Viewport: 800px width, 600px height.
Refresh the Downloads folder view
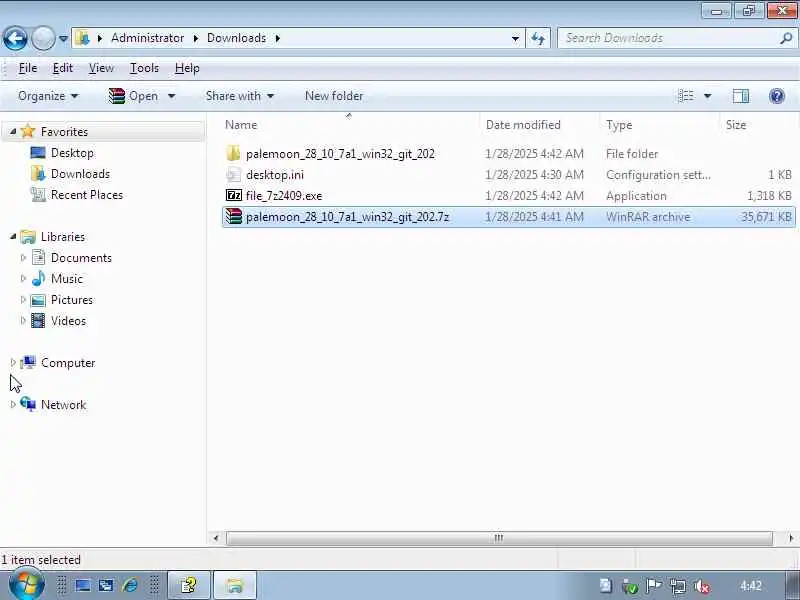[538, 39]
